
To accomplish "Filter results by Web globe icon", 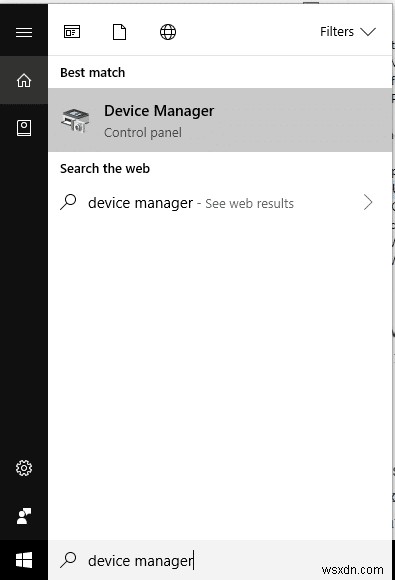I will pyautogui.click(x=168, y=32).
